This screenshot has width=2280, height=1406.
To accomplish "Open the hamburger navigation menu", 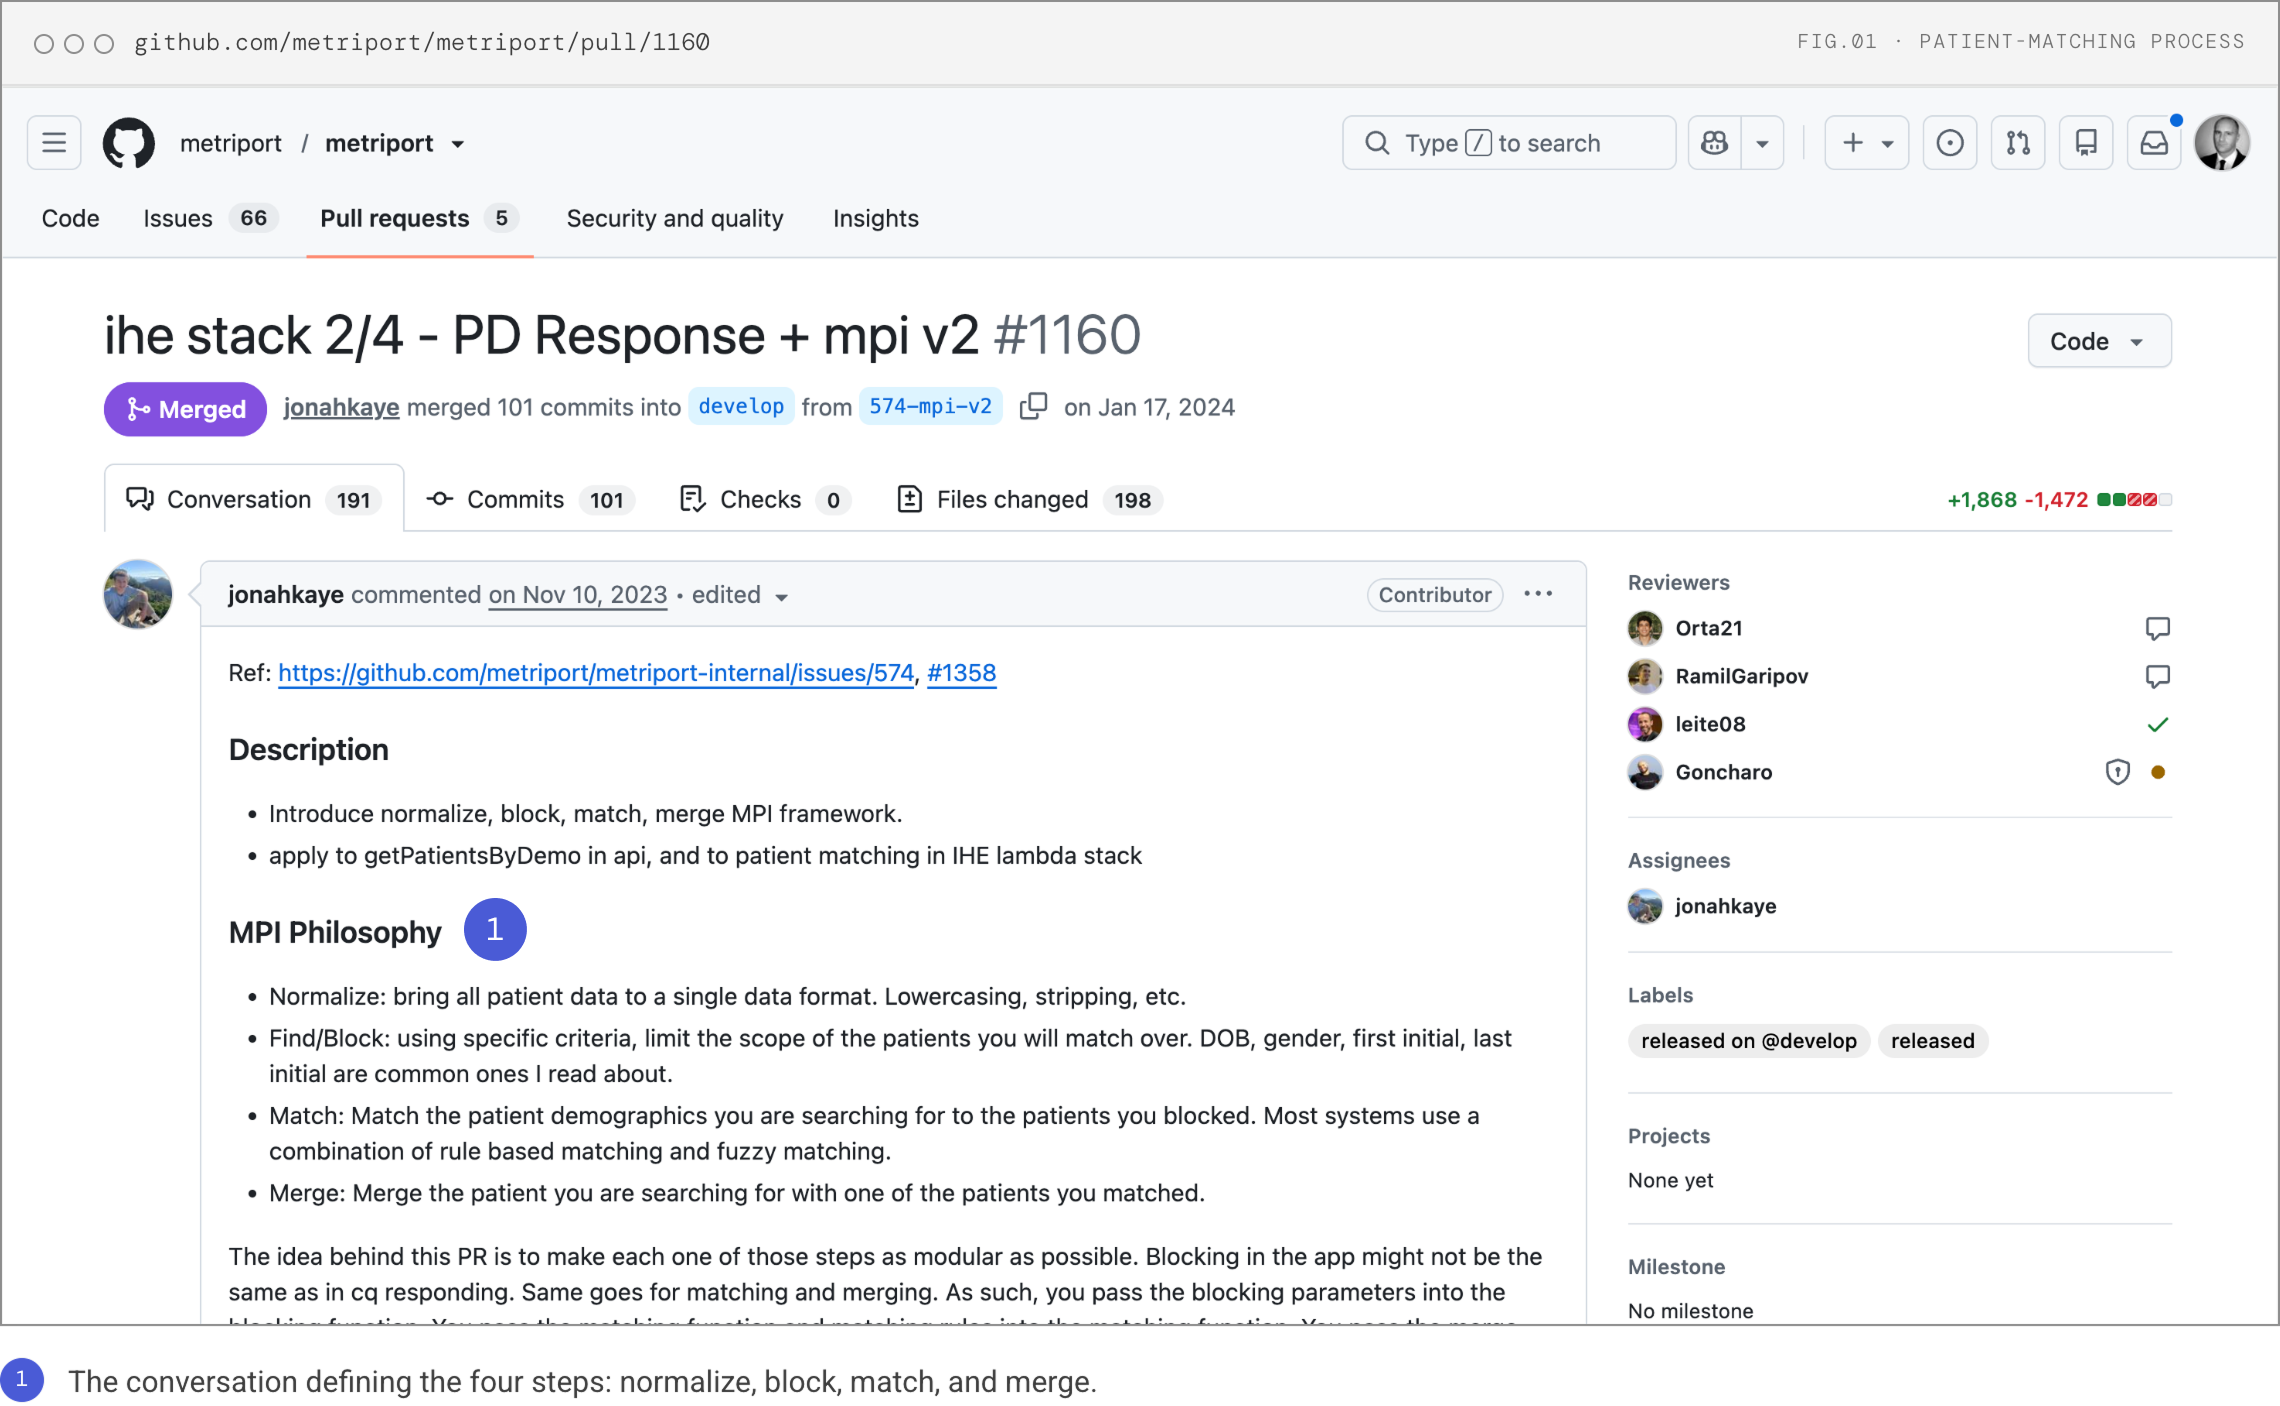I will (x=54, y=143).
